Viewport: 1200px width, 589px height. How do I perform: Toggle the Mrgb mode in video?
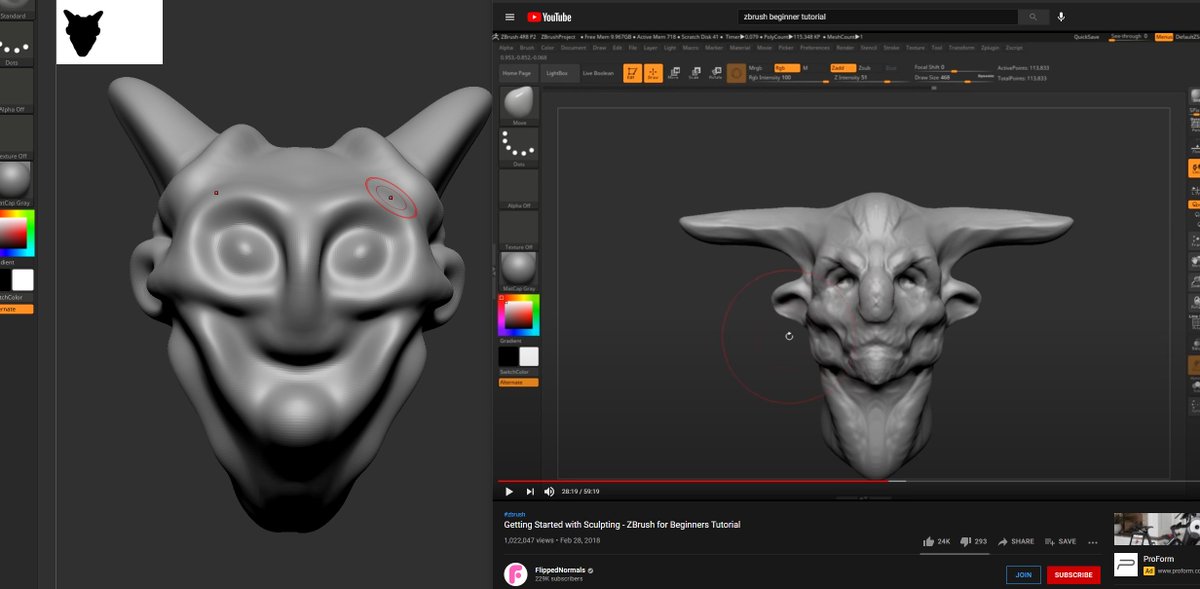tap(755, 68)
